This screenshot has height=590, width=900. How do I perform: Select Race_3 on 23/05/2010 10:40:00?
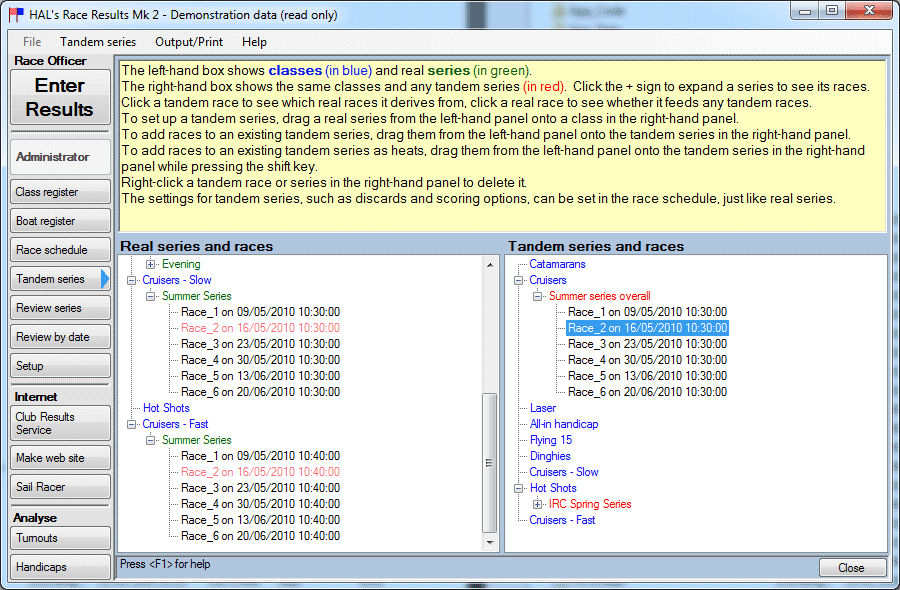[261, 488]
